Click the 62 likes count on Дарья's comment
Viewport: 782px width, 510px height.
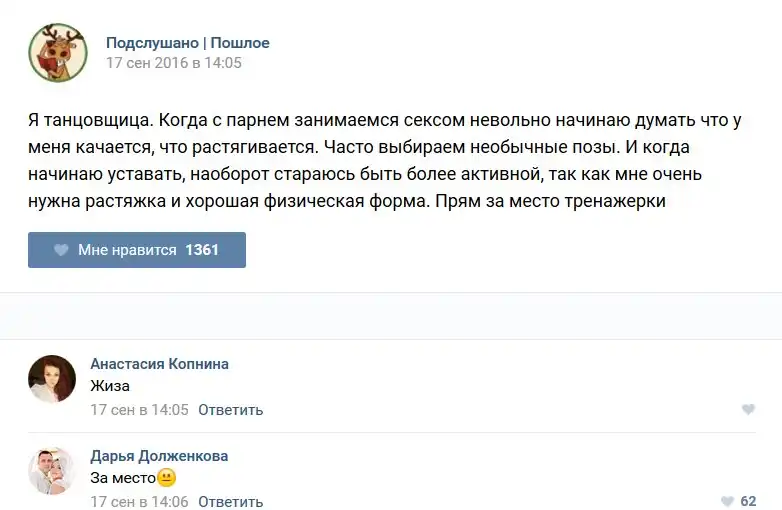[748, 502]
